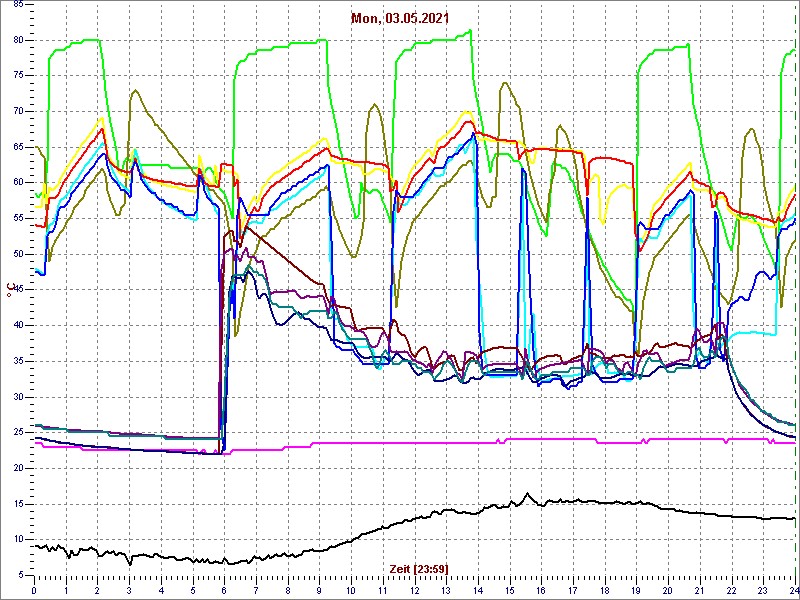Viewport: 800px width, 600px height.
Task: Select the 65 value on the temperature axis
Action: (x=16, y=147)
